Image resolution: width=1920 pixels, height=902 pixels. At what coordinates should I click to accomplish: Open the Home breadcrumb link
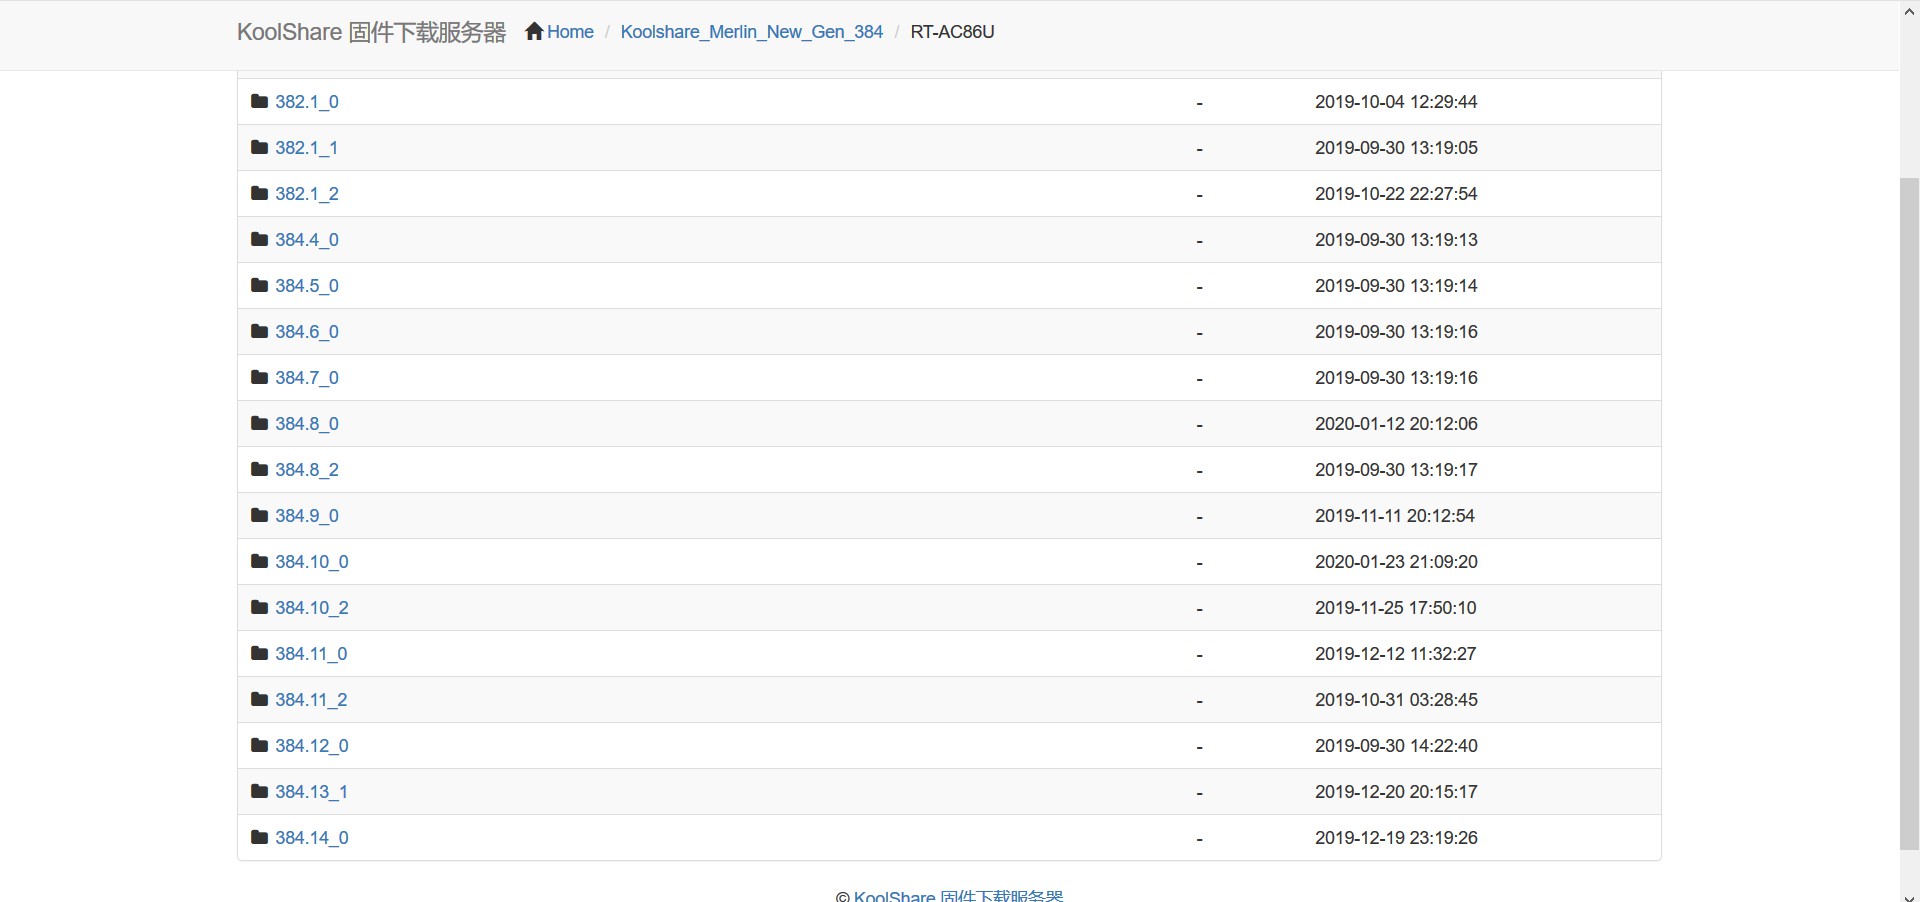[x=570, y=32]
